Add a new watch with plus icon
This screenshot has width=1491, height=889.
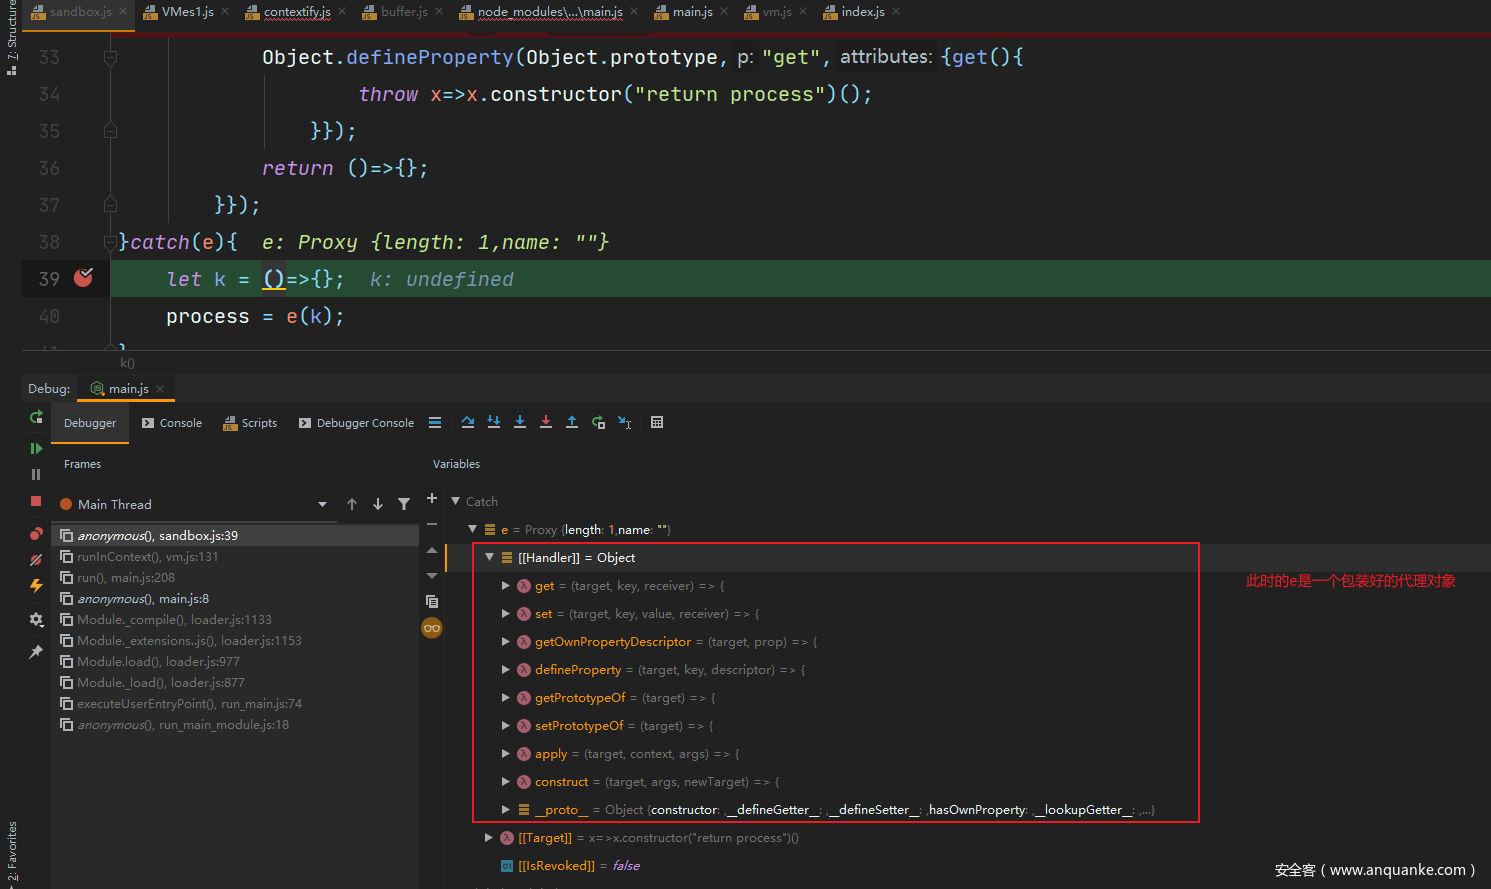point(432,498)
